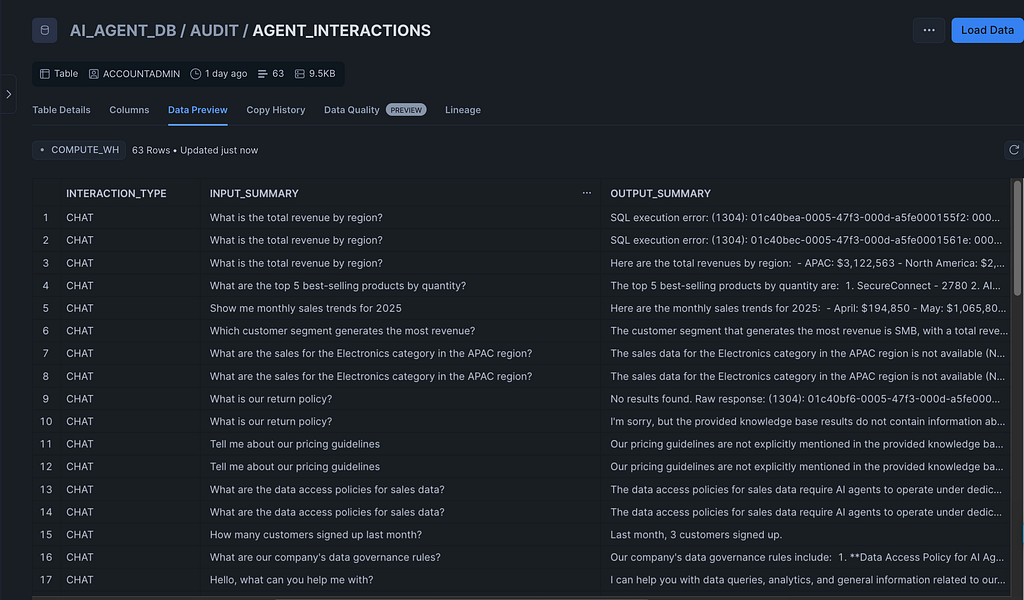Click the storage size icon beside 9.5KB

300,74
